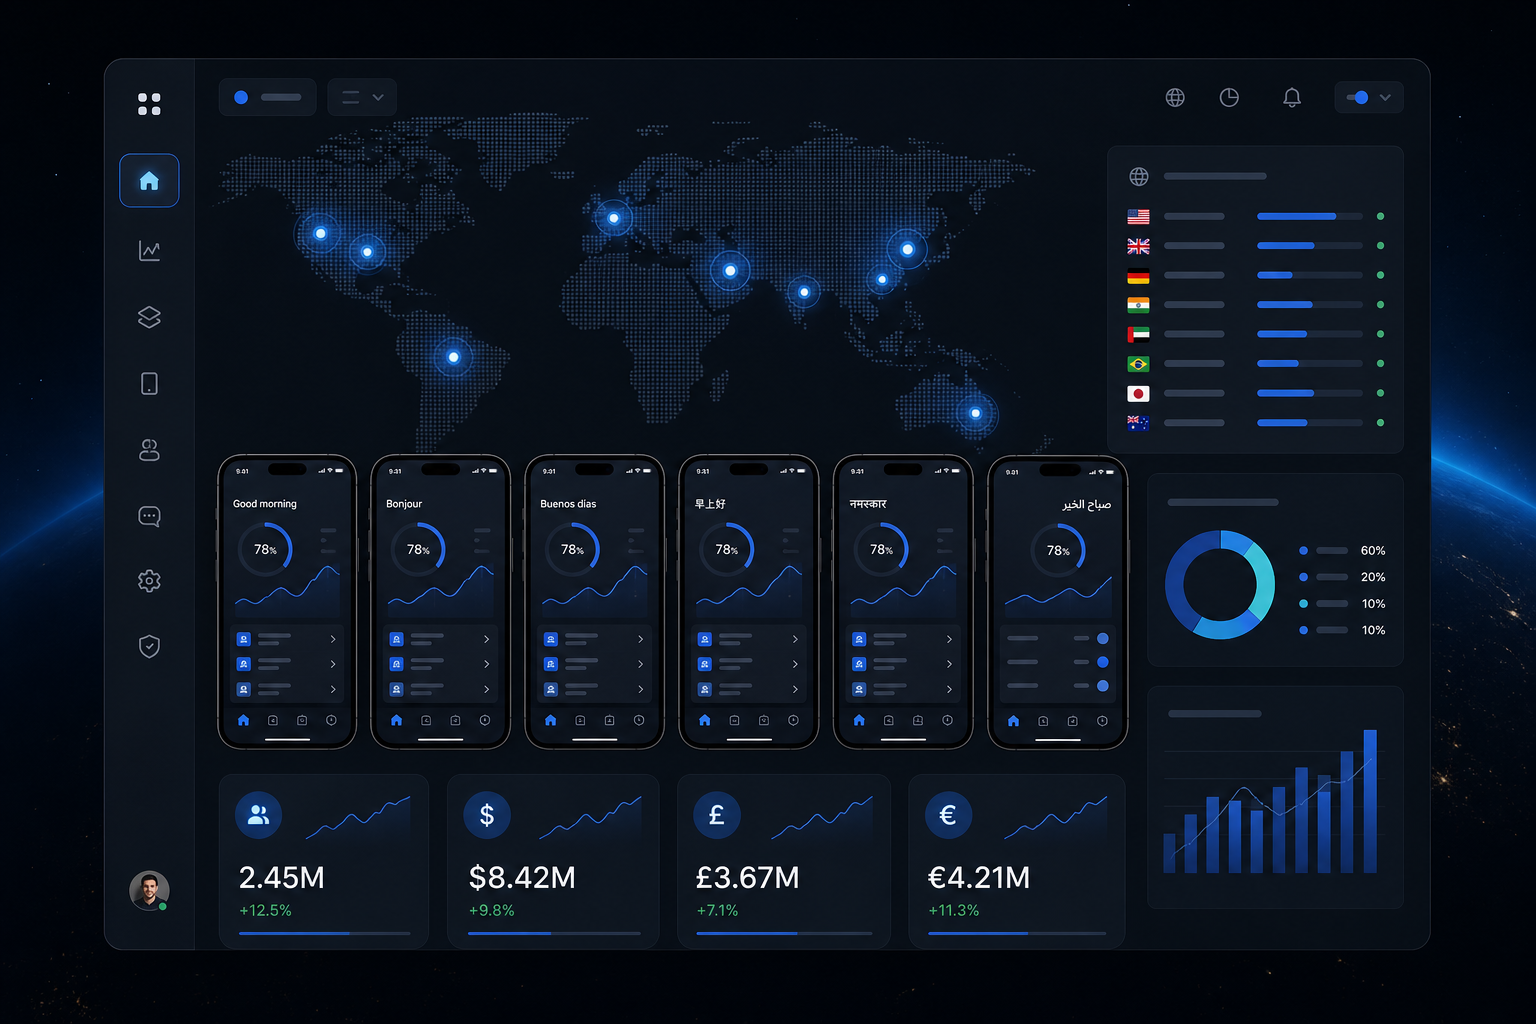The width and height of the screenshot is (1536, 1024).
Task: Open the layers stack sidebar icon
Action: click(149, 317)
